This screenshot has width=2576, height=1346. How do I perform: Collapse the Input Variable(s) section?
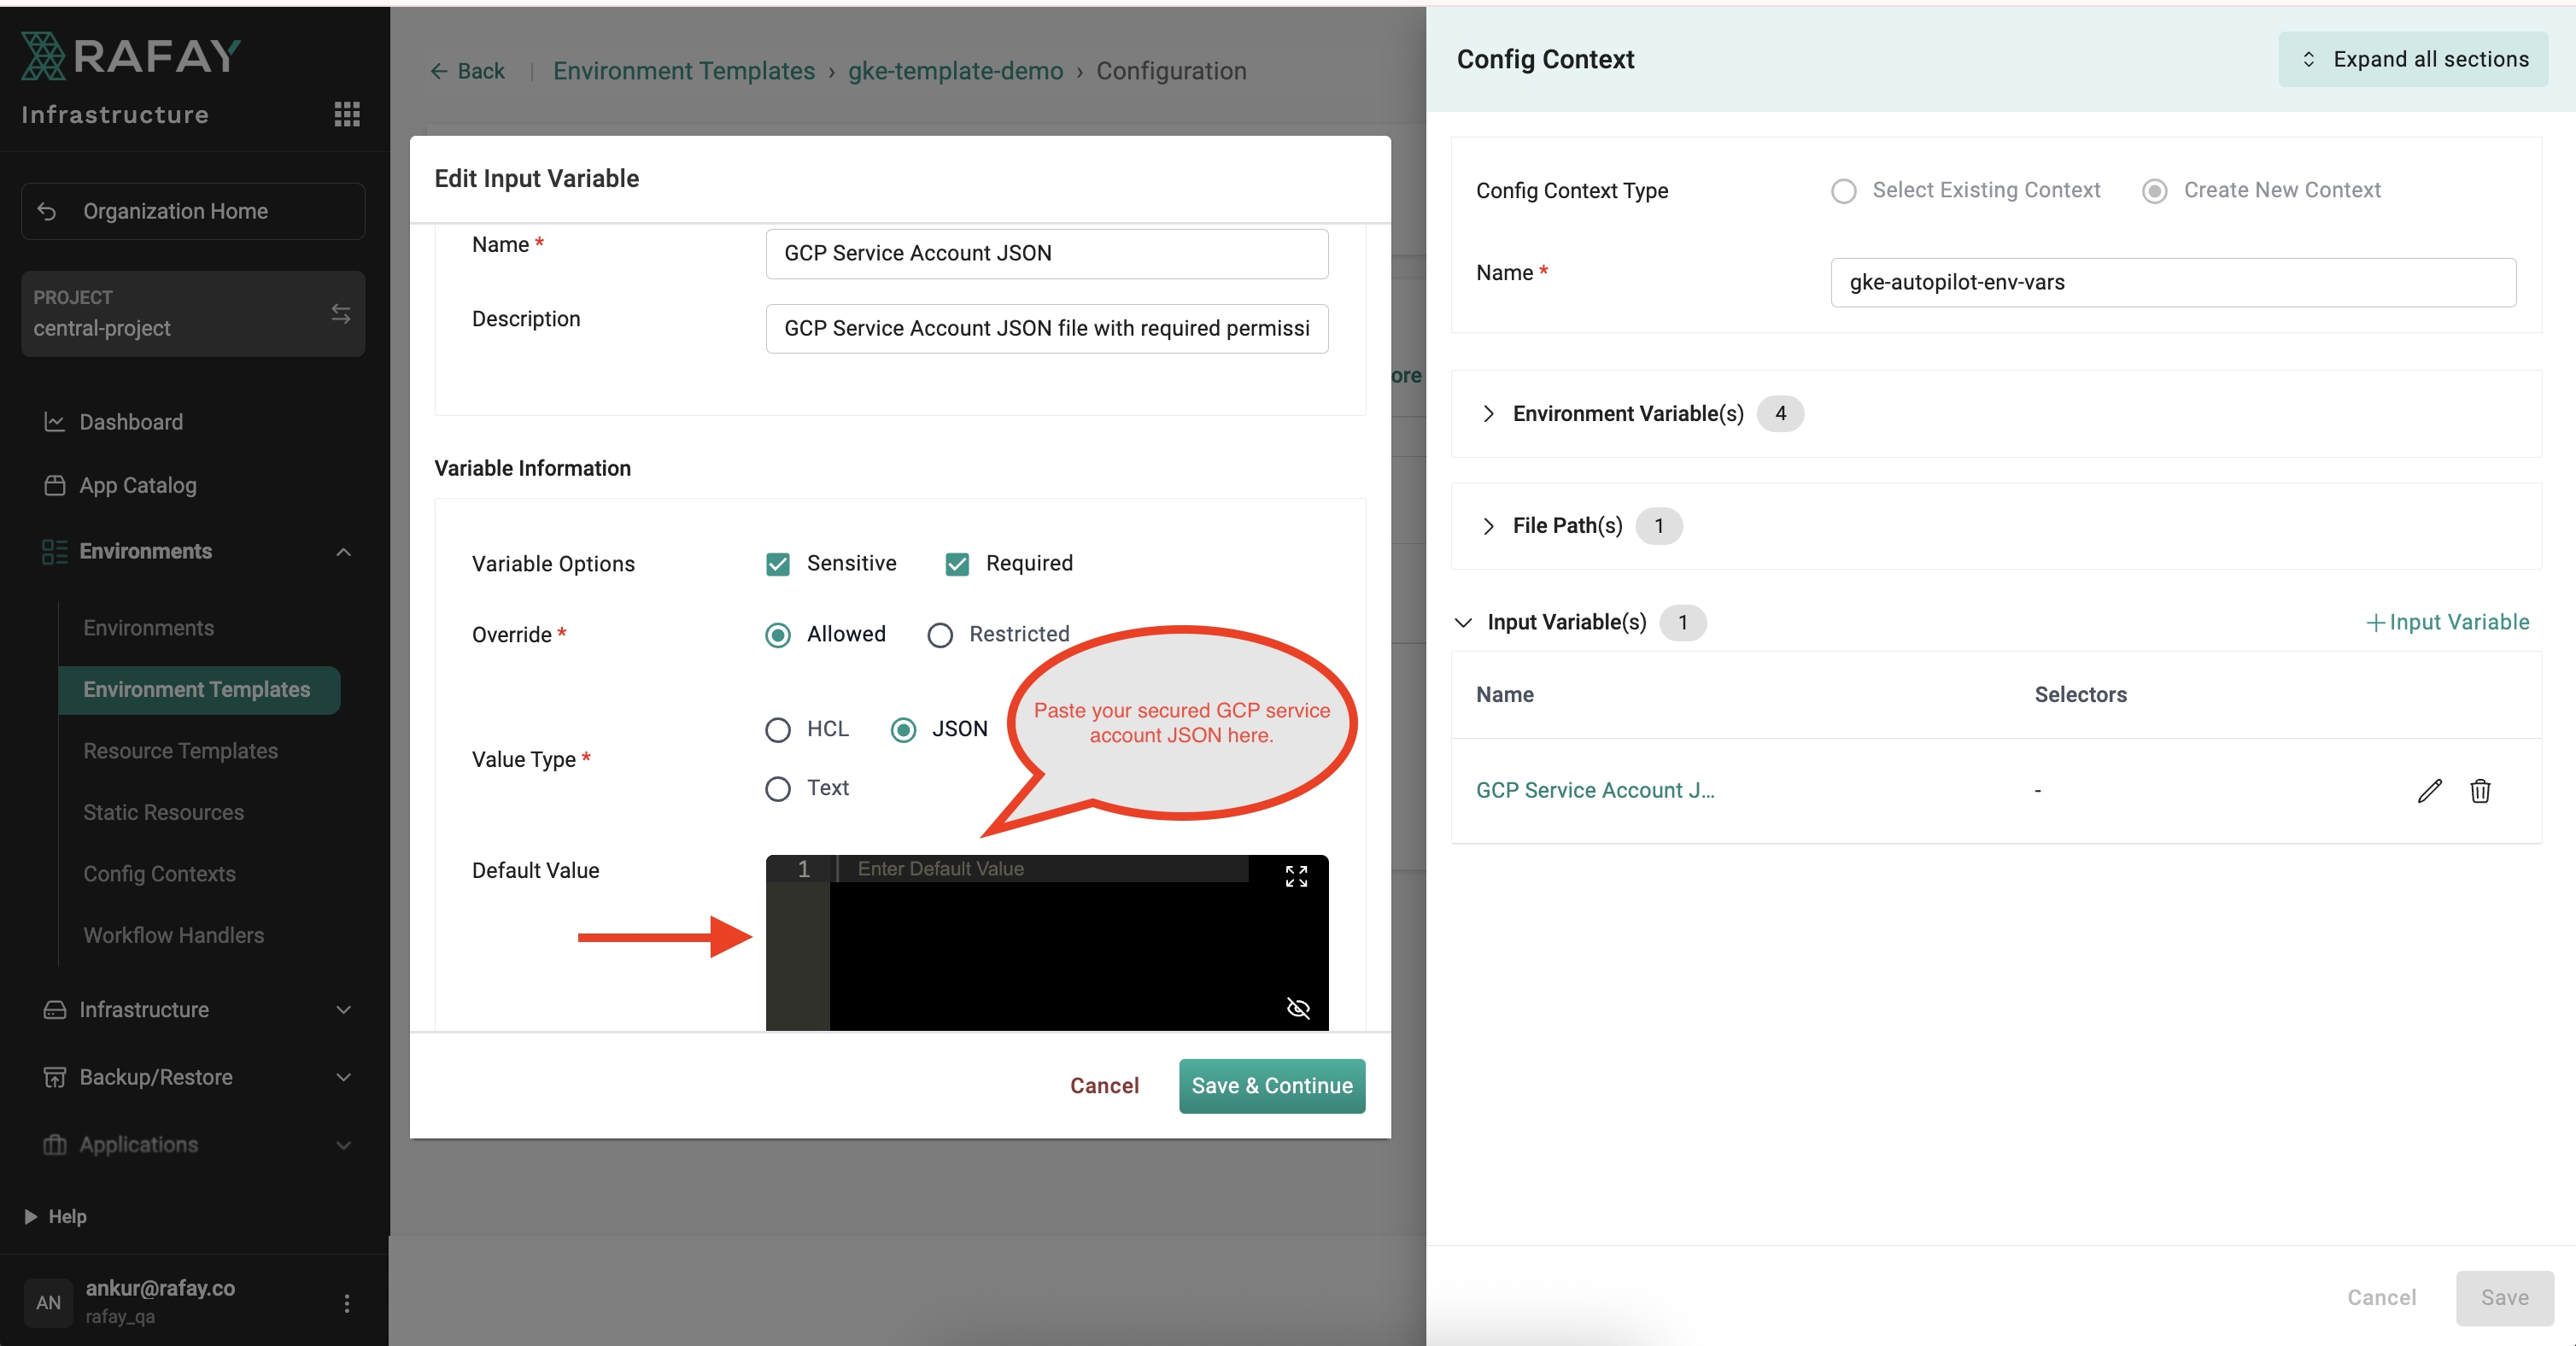coord(1463,623)
